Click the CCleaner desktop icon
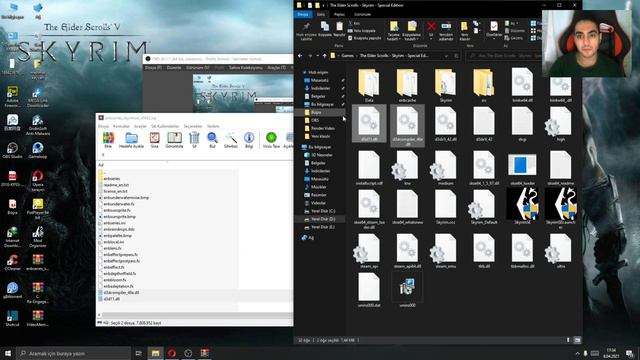 12,262
